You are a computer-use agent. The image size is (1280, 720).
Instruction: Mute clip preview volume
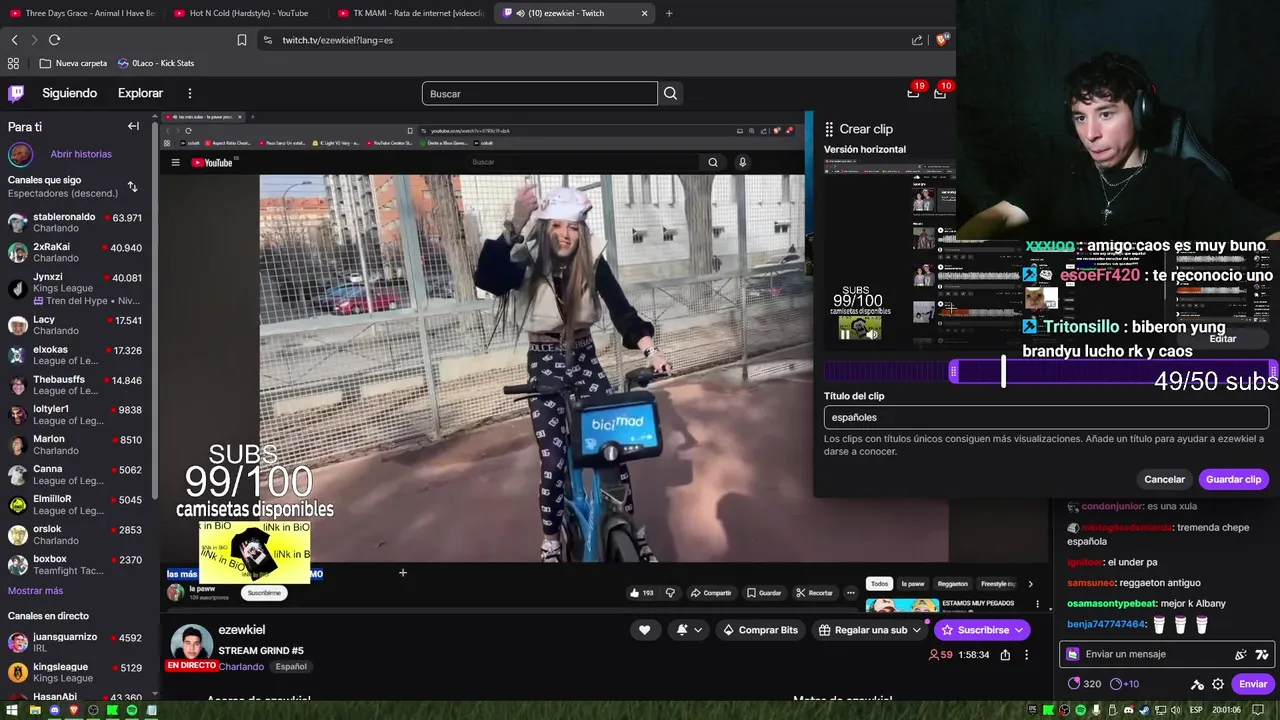[871, 334]
